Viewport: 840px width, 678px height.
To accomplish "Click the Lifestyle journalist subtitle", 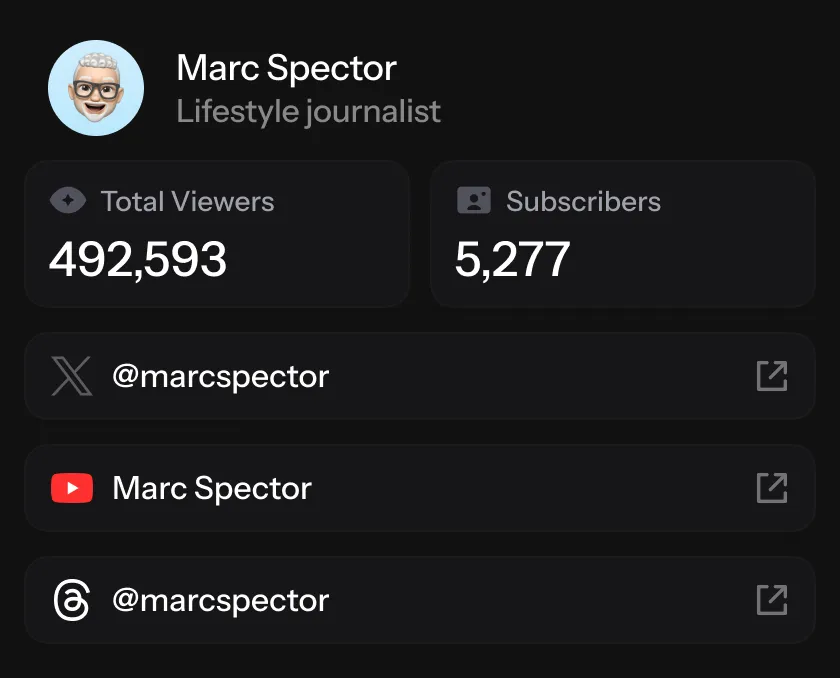I will tap(308, 111).
